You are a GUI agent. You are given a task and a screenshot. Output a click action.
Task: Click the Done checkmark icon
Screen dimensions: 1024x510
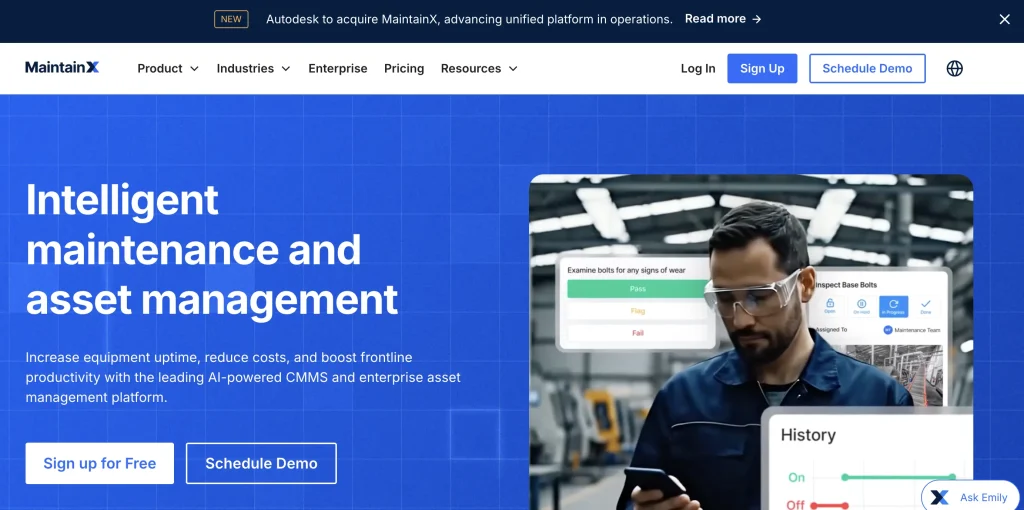point(925,306)
